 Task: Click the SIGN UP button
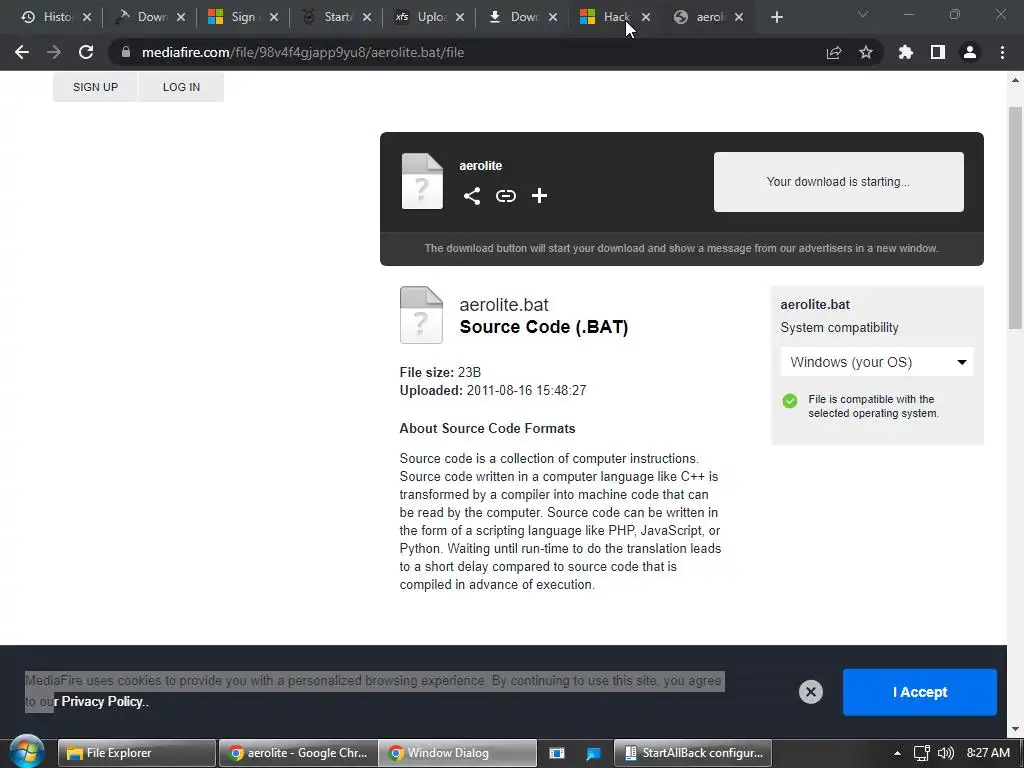pyautogui.click(x=95, y=87)
